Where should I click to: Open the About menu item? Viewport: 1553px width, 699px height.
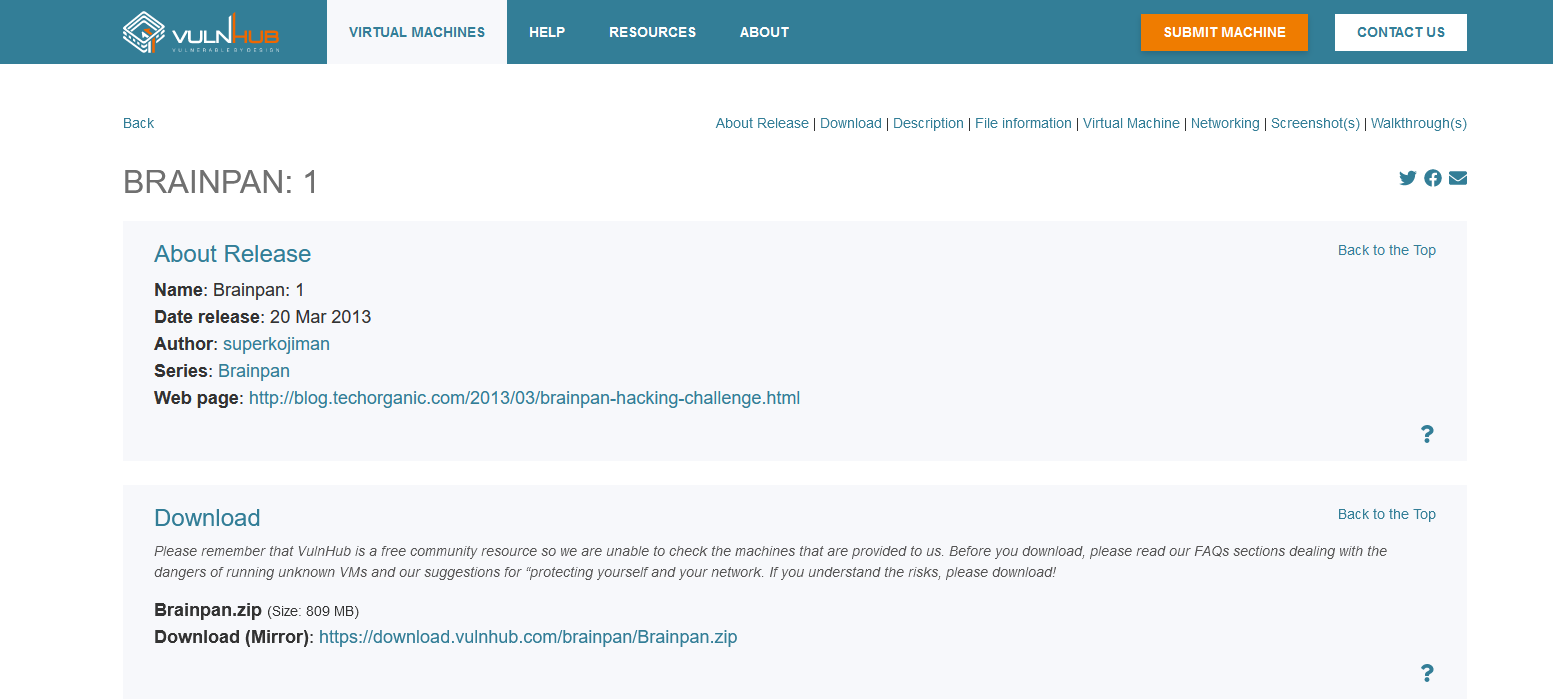[764, 32]
